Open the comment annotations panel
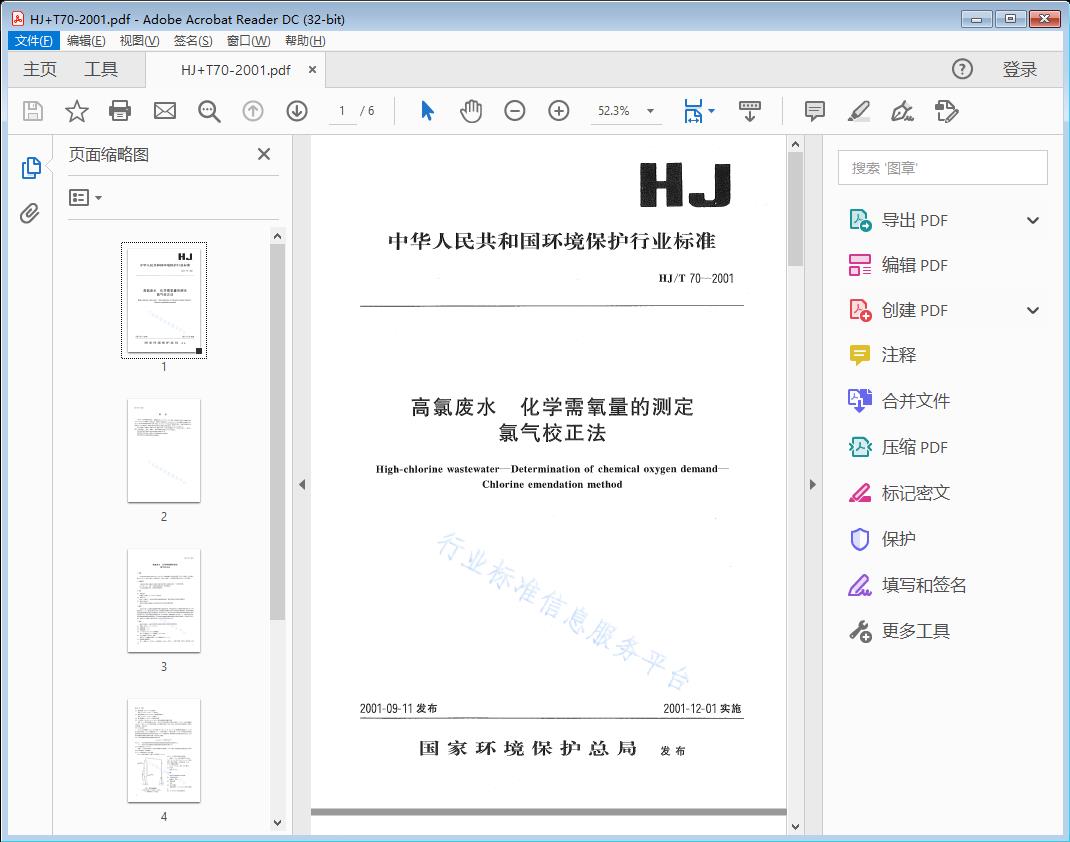The width and height of the screenshot is (1070, 842). 814,111
